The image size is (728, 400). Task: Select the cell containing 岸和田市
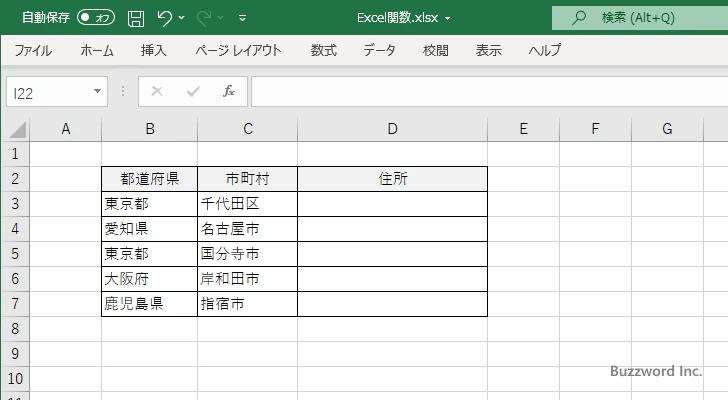(x=247, y=279)
